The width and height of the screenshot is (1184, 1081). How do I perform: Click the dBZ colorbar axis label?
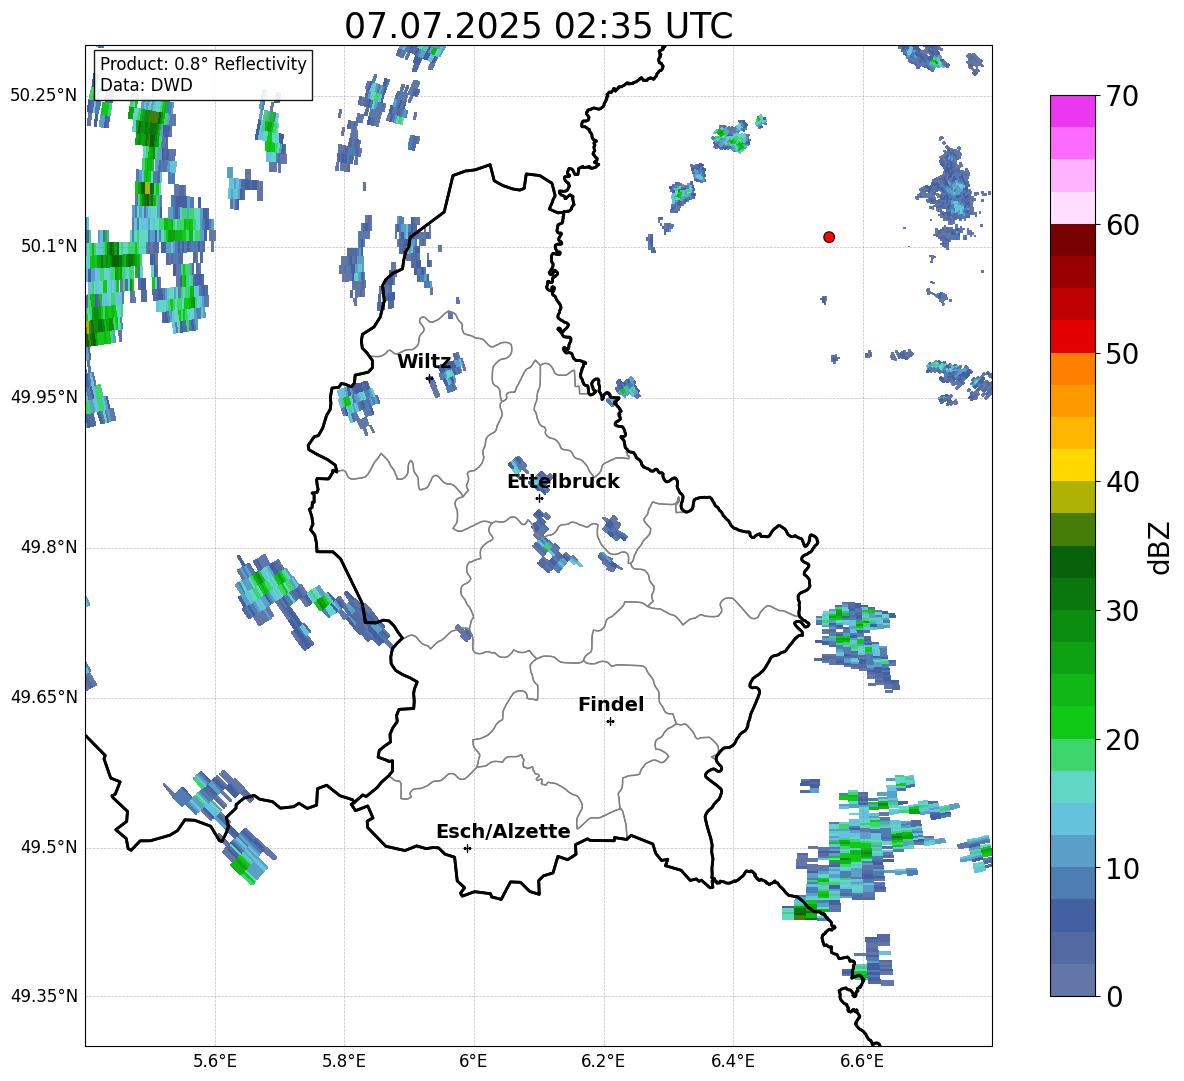1161,547
